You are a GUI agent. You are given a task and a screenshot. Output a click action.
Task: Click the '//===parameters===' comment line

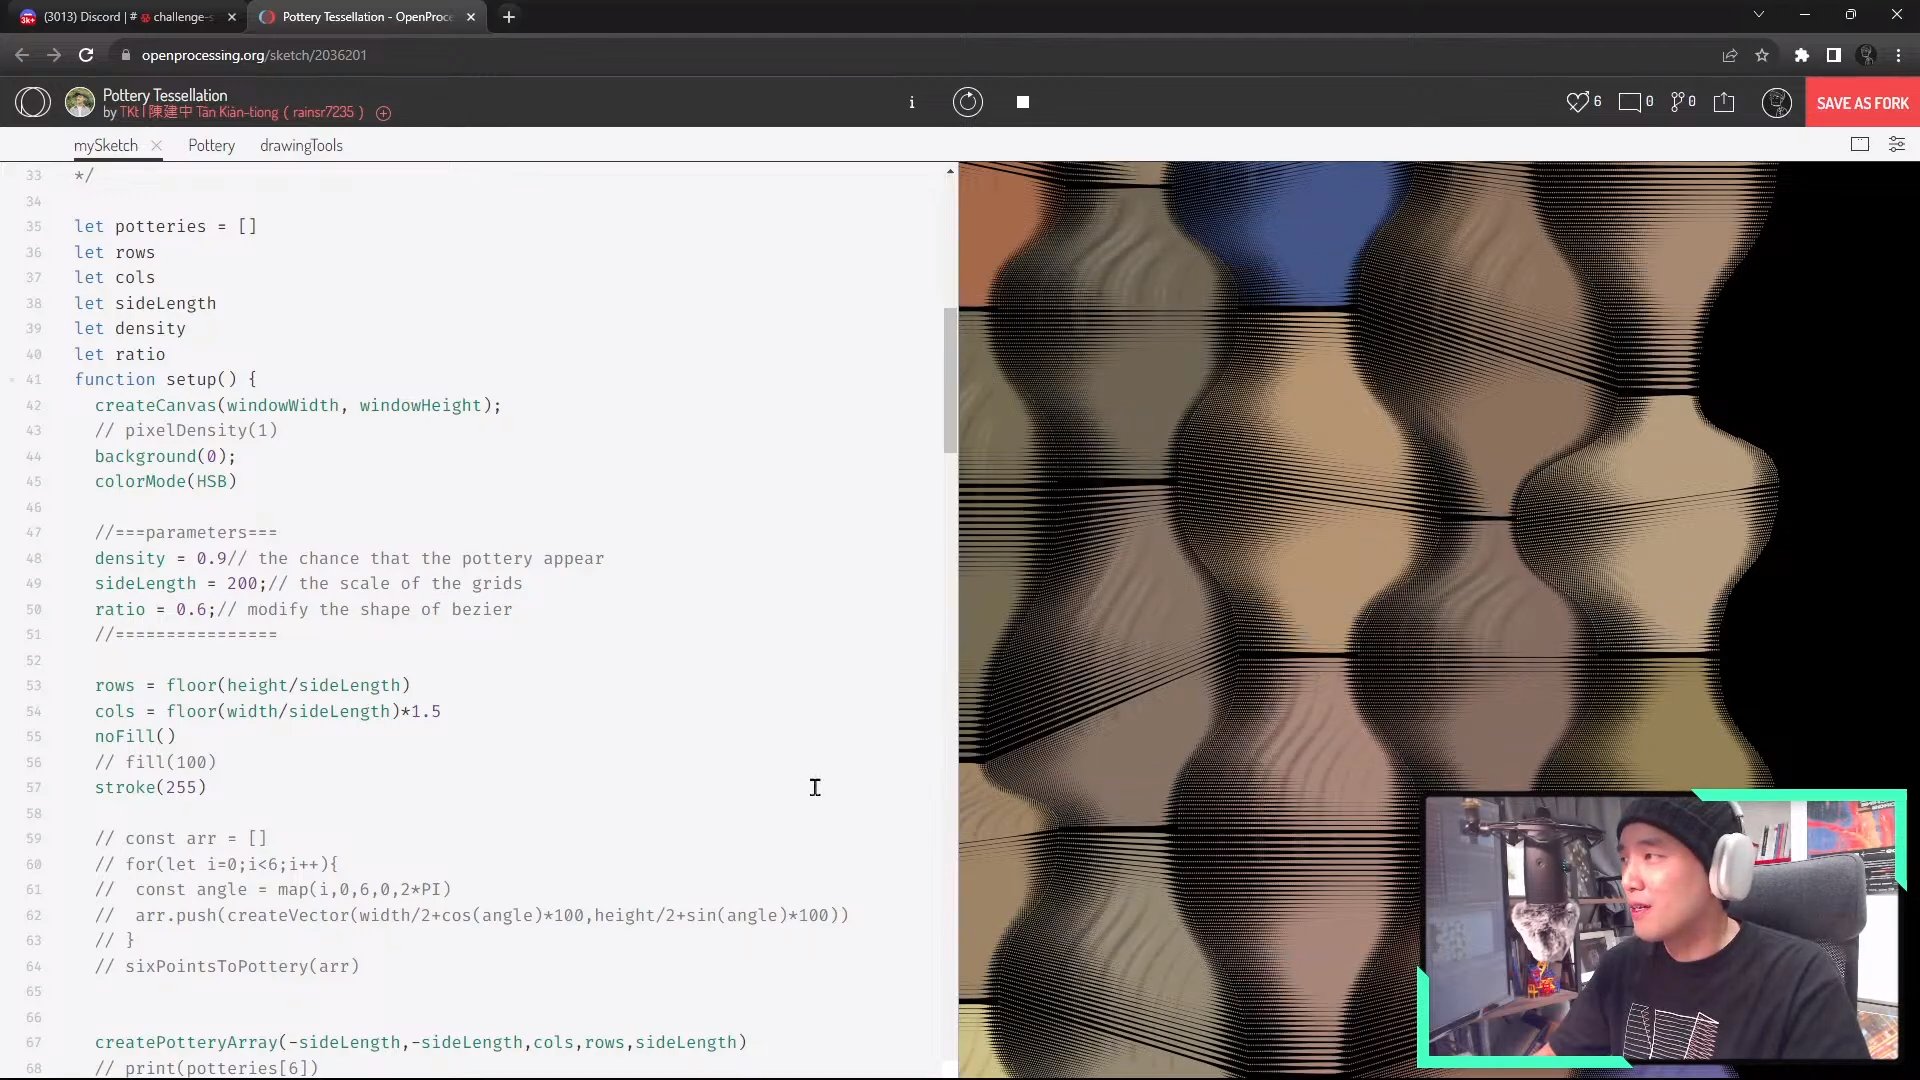[186, 533]
